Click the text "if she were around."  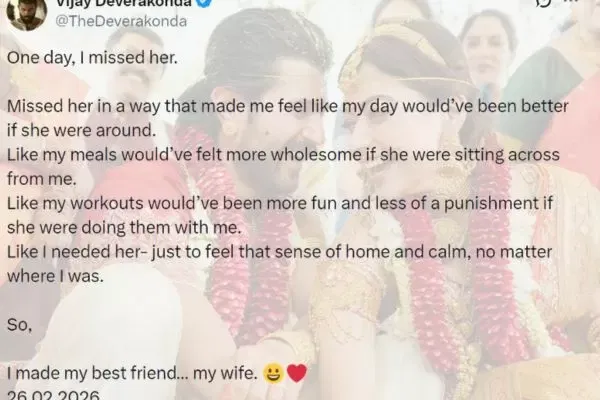tap(82, 131)
